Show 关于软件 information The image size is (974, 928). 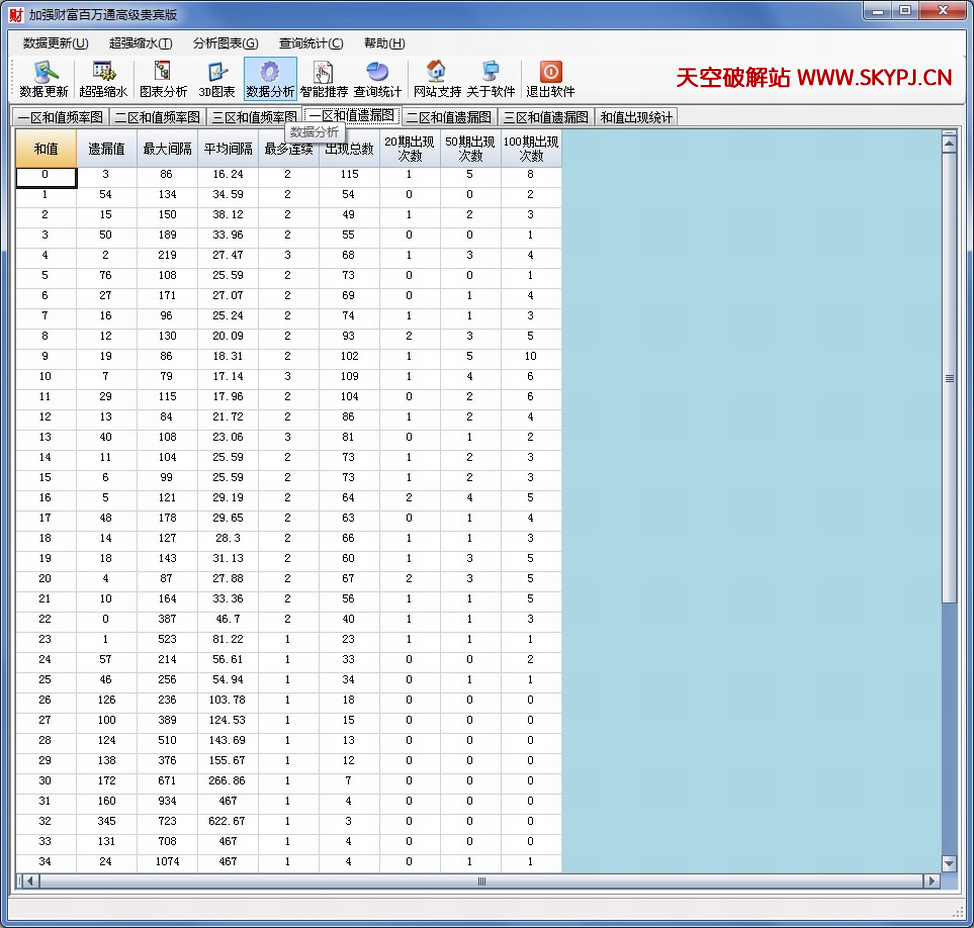491,79
